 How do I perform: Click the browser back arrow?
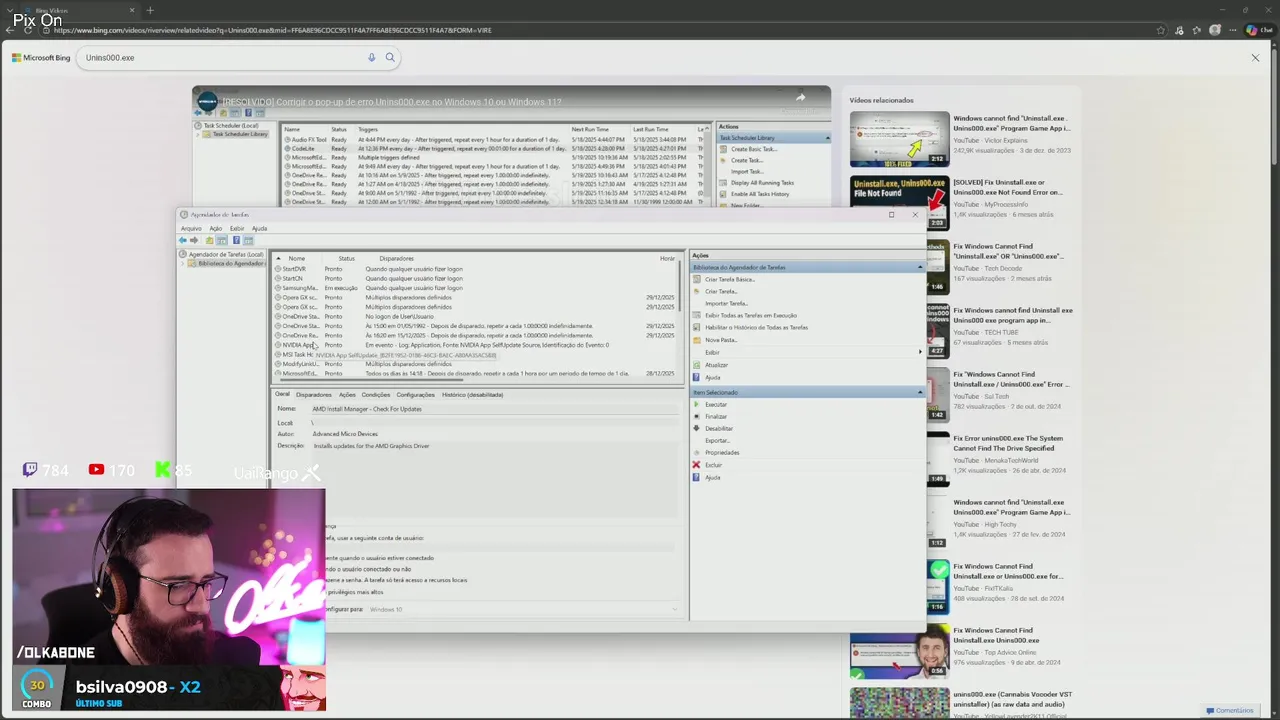pyautogui.click(x=10, y=30)
